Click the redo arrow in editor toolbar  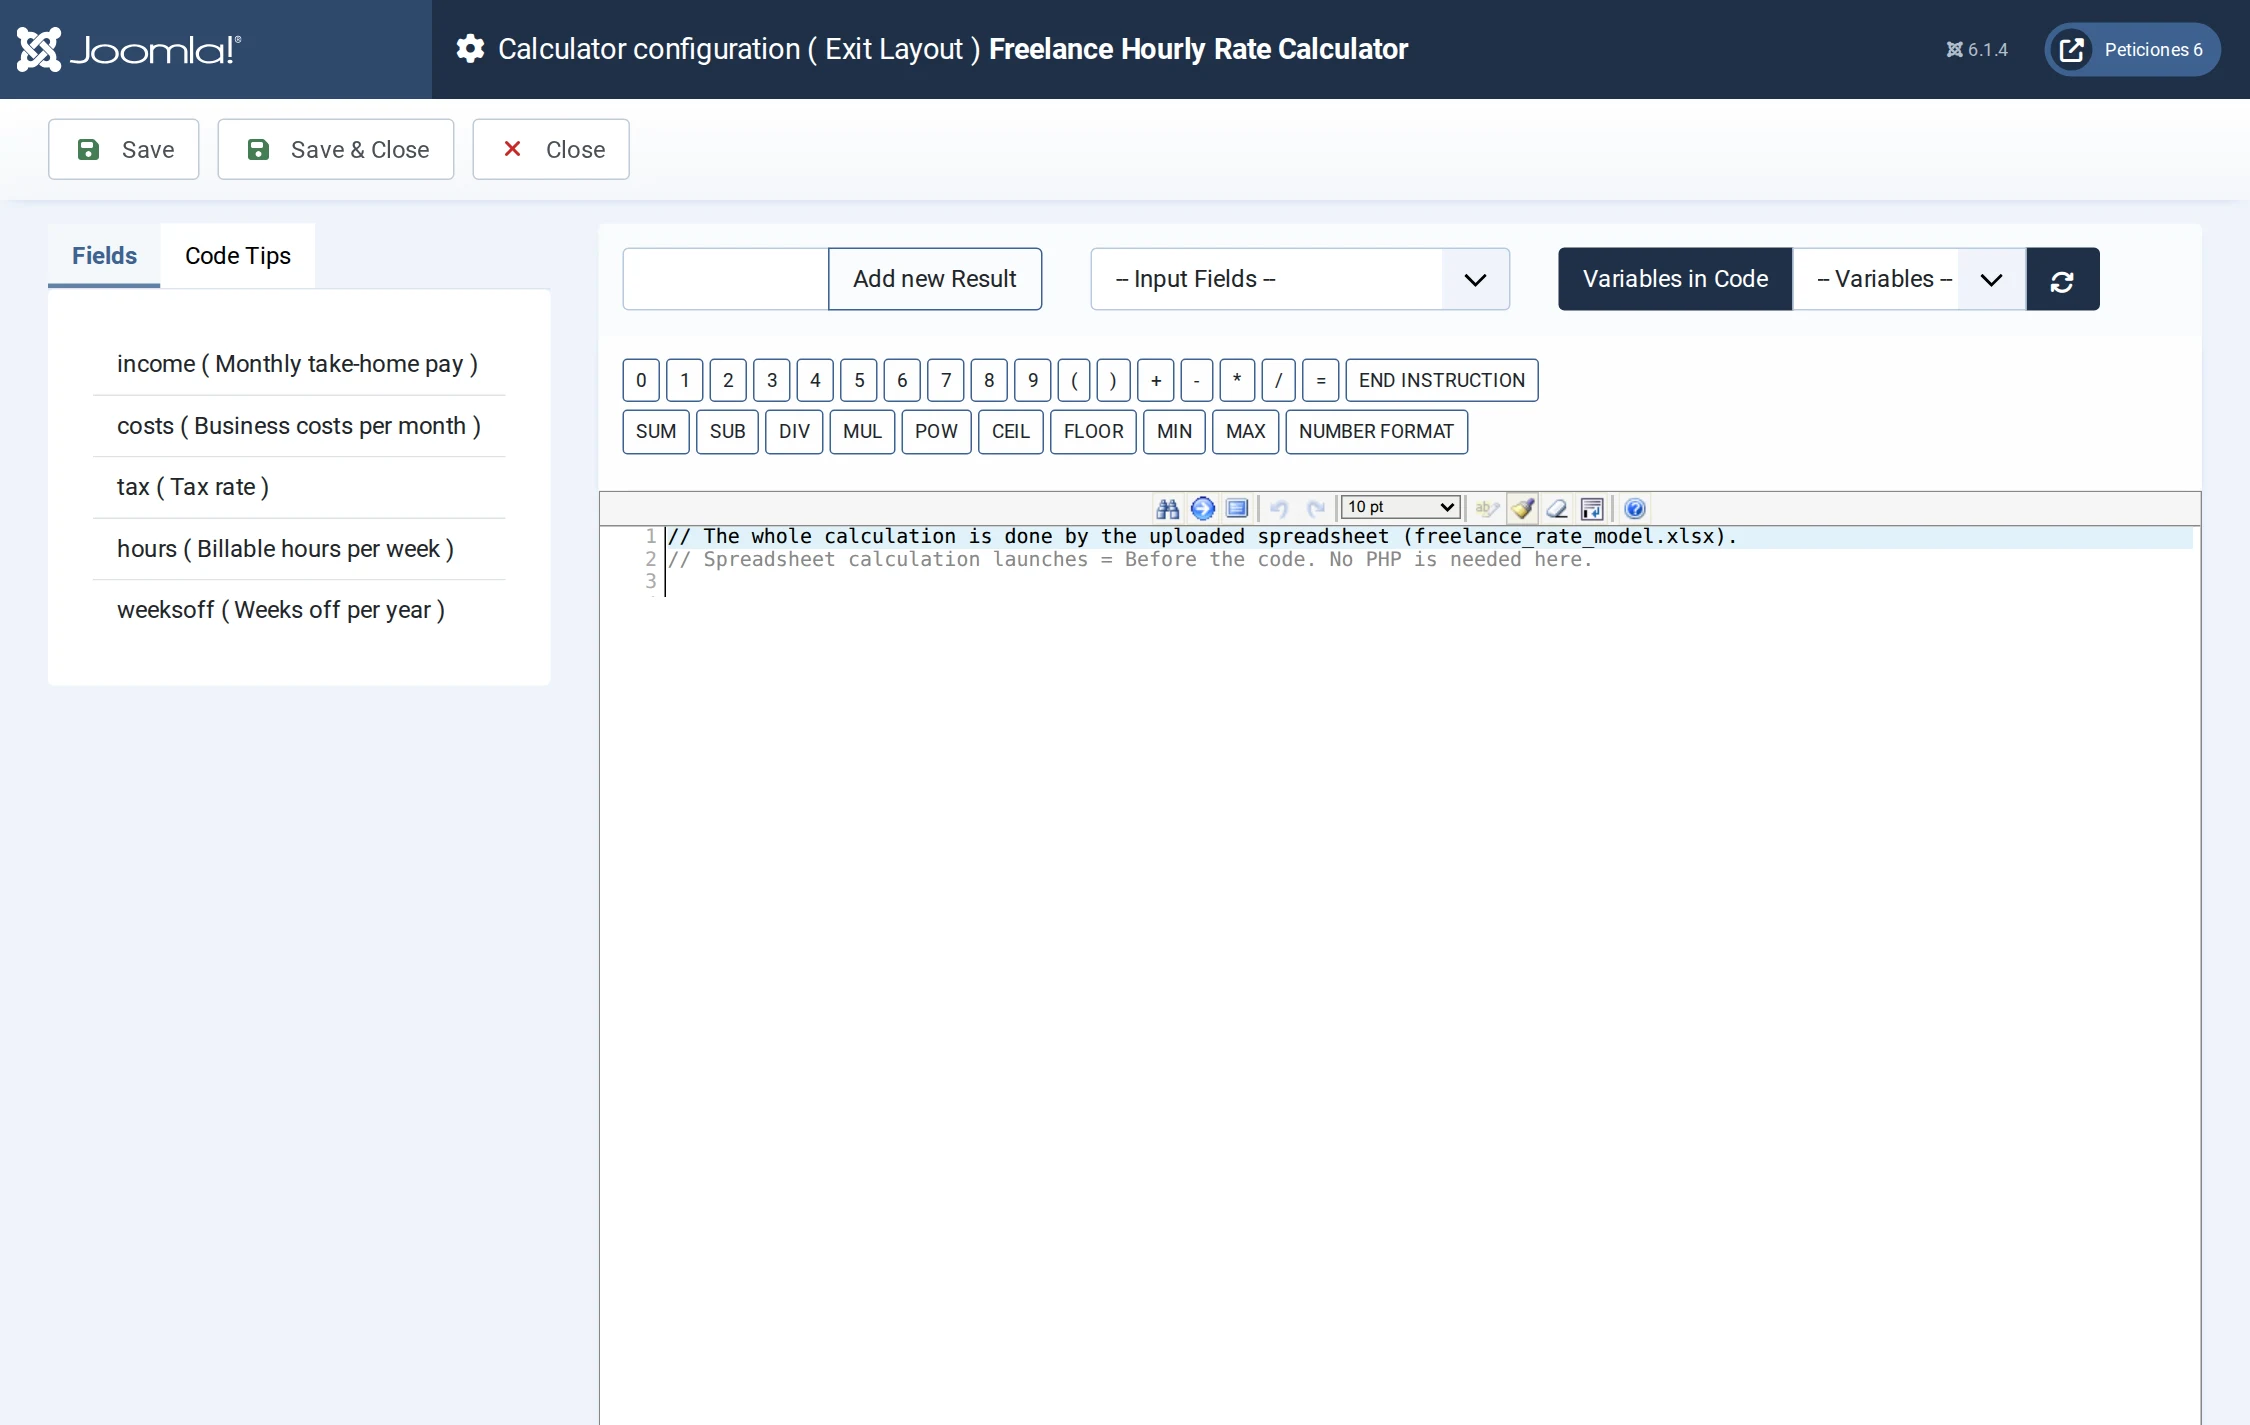coord(1316,509)
